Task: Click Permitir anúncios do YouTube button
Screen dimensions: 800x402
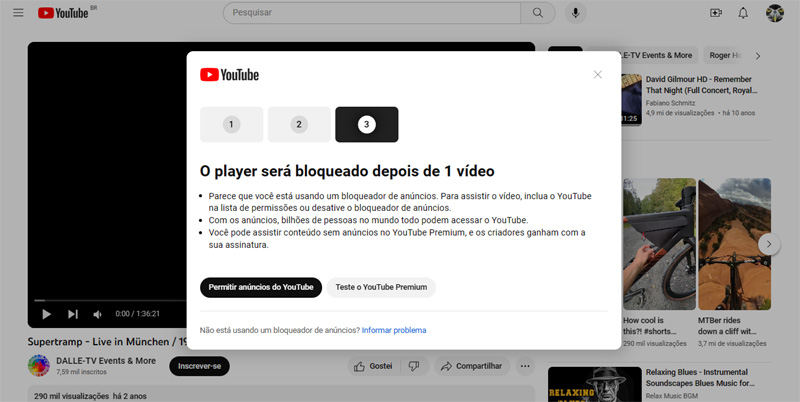Action: [x=261, y=287]
